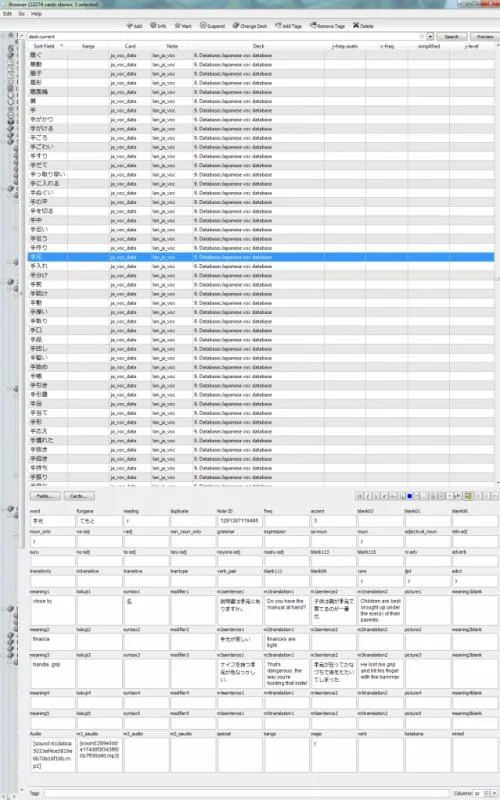The width and height of the screenshot is (500, 800).
Task: Open the Go menu
Action: [21, 14]
